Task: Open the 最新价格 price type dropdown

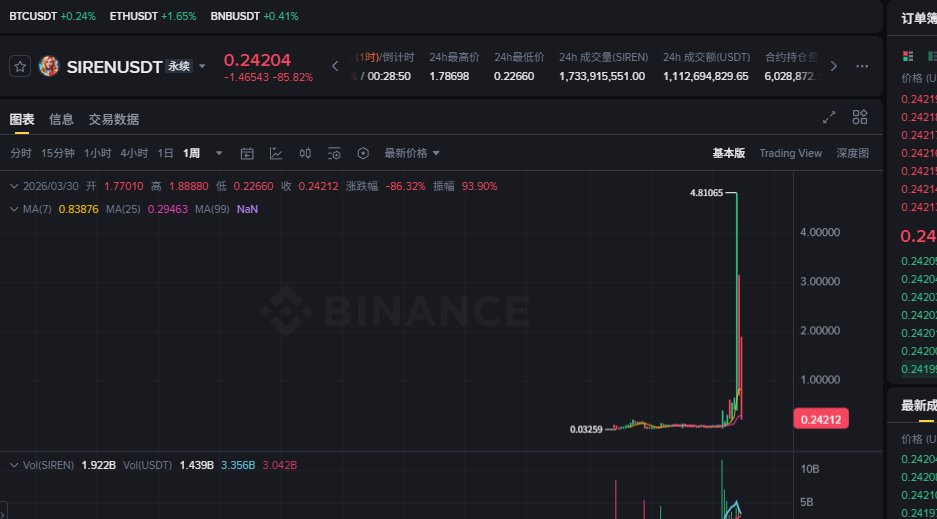Action: 412,153
